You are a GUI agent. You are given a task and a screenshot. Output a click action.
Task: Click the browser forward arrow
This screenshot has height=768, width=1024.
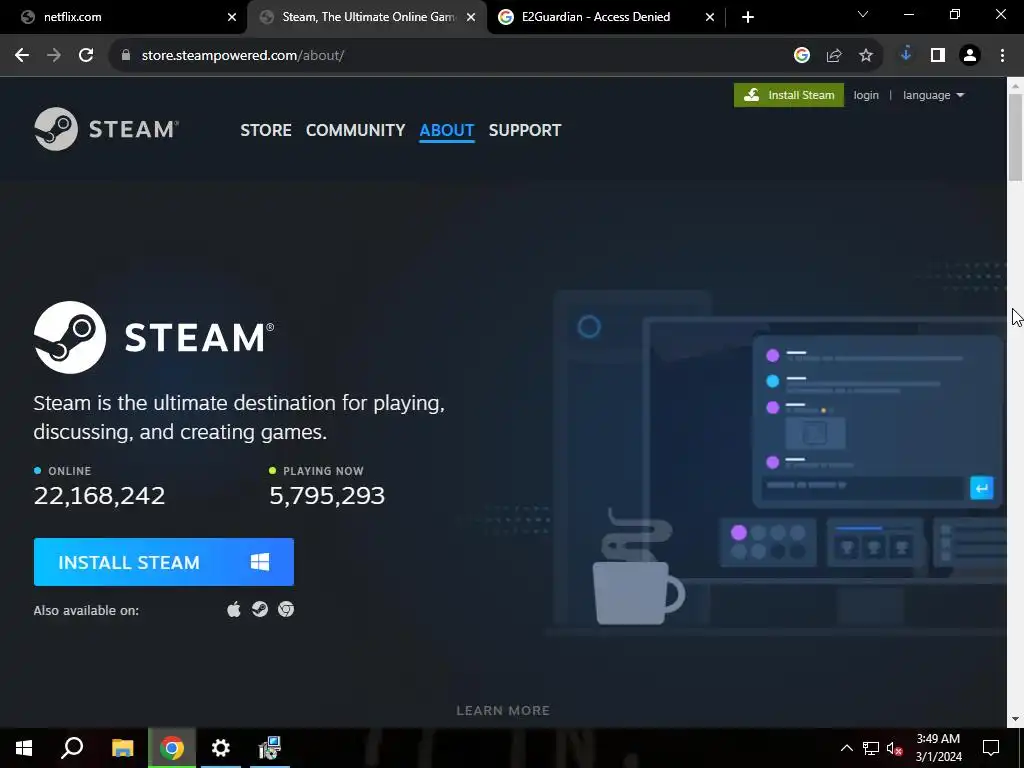pyautogui.click(x=54, y=56)
